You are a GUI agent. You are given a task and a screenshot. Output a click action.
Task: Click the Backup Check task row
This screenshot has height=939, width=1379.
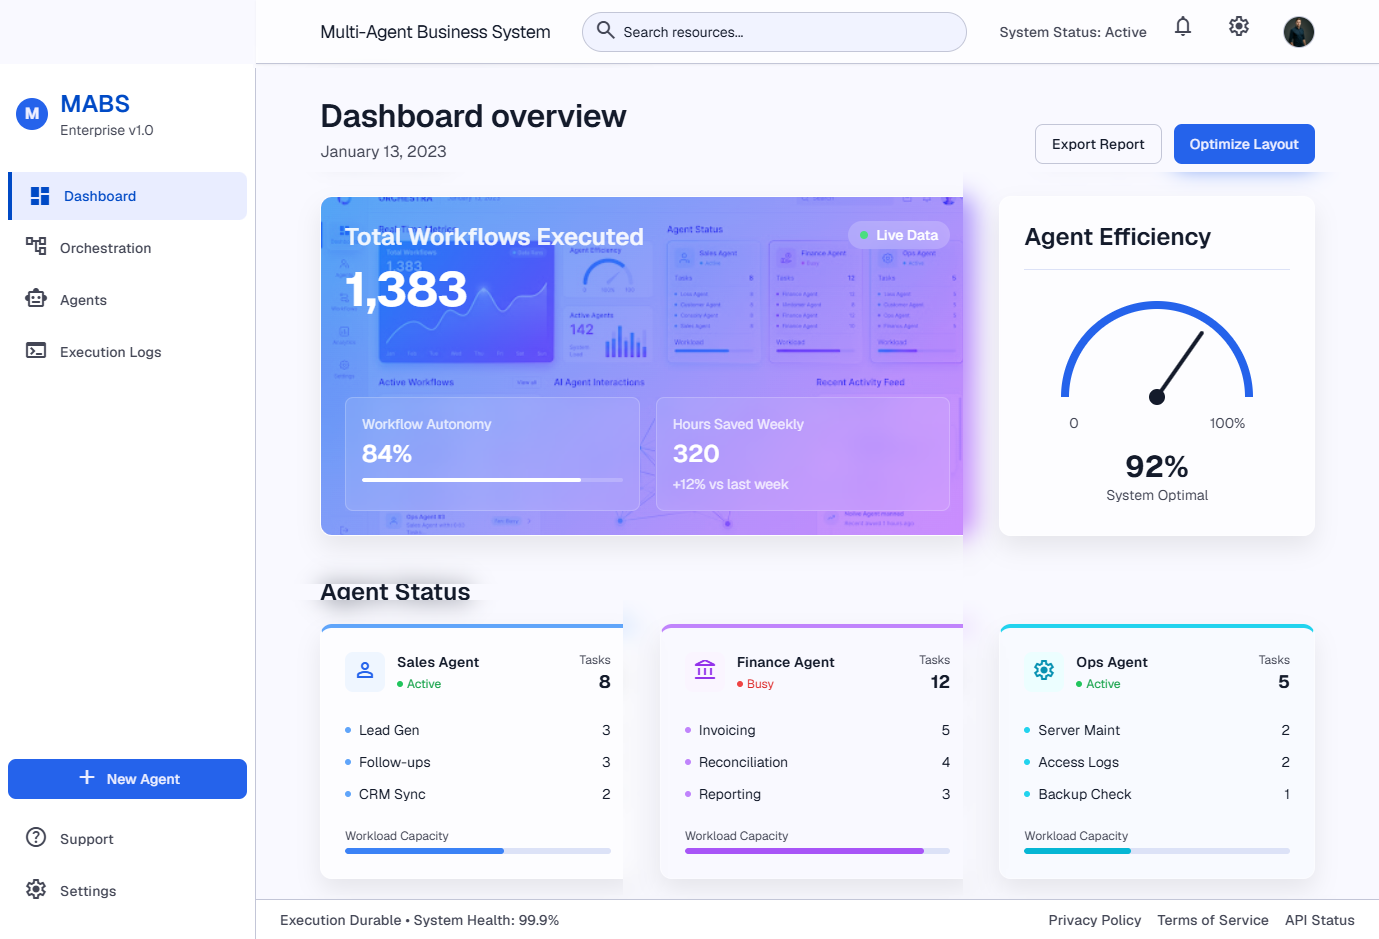pyautogui.click(x=1157, y=794)
